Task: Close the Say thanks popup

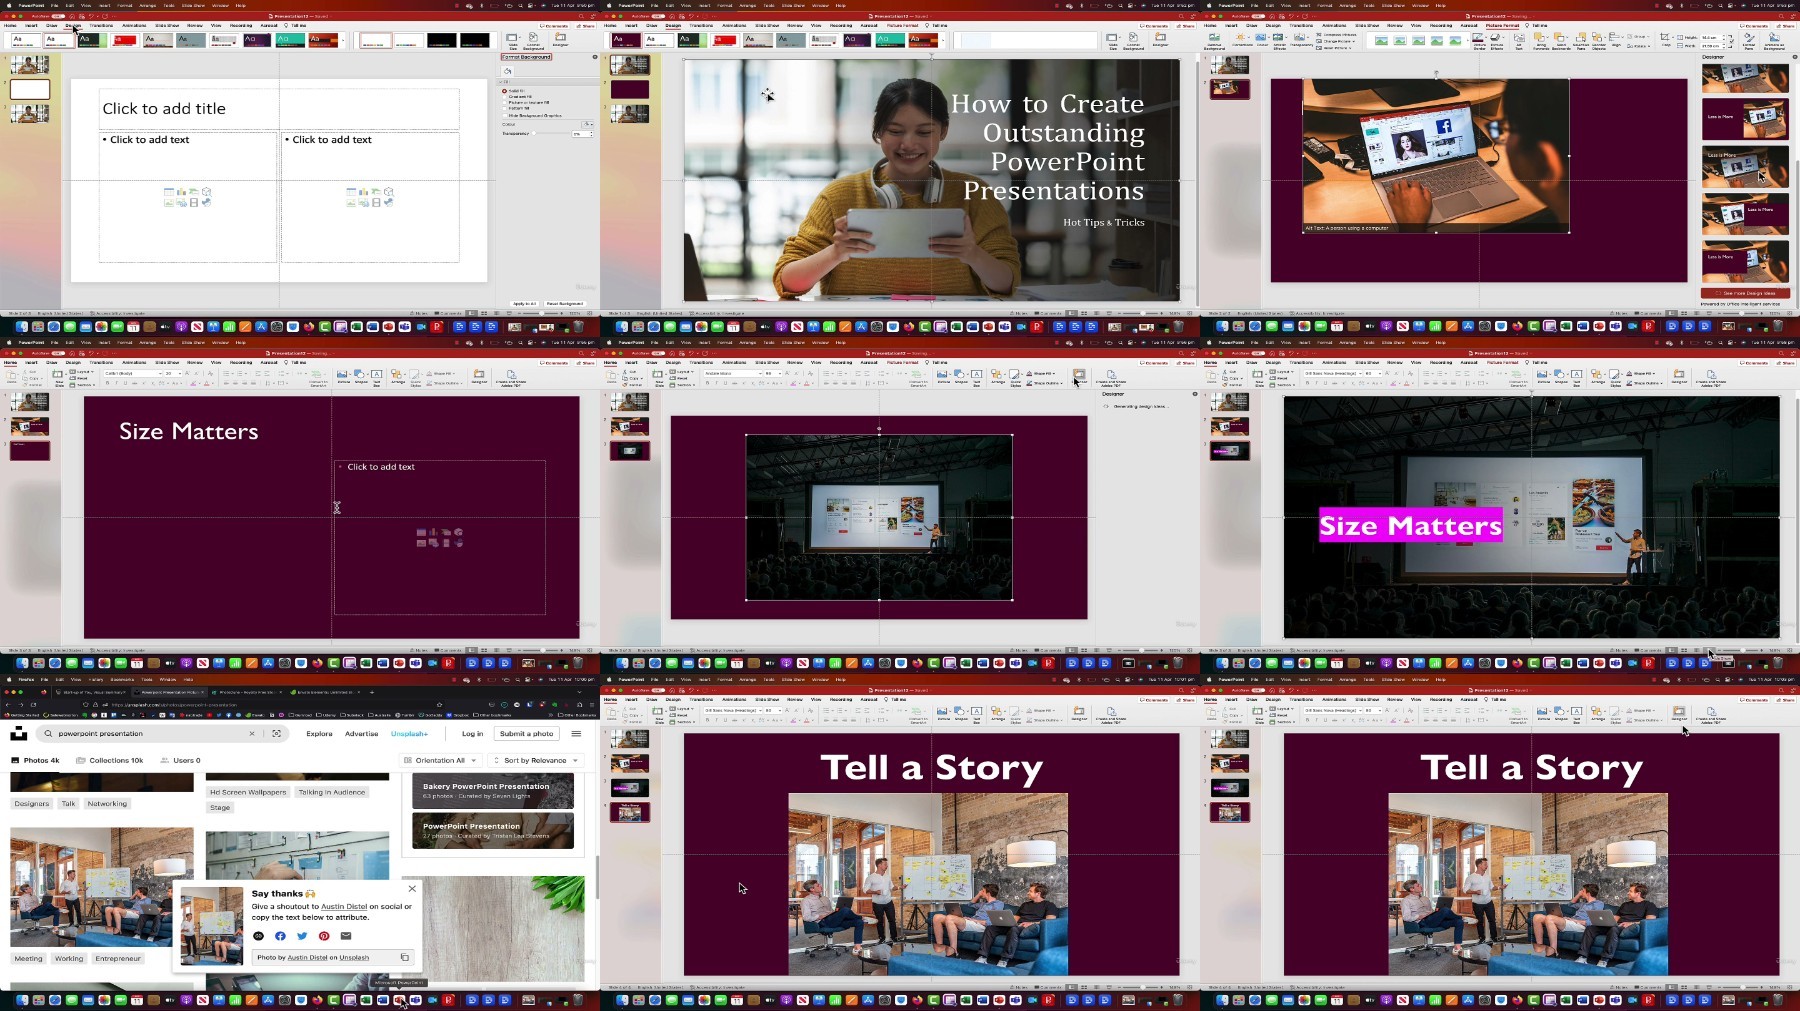Action: (412, 888)
